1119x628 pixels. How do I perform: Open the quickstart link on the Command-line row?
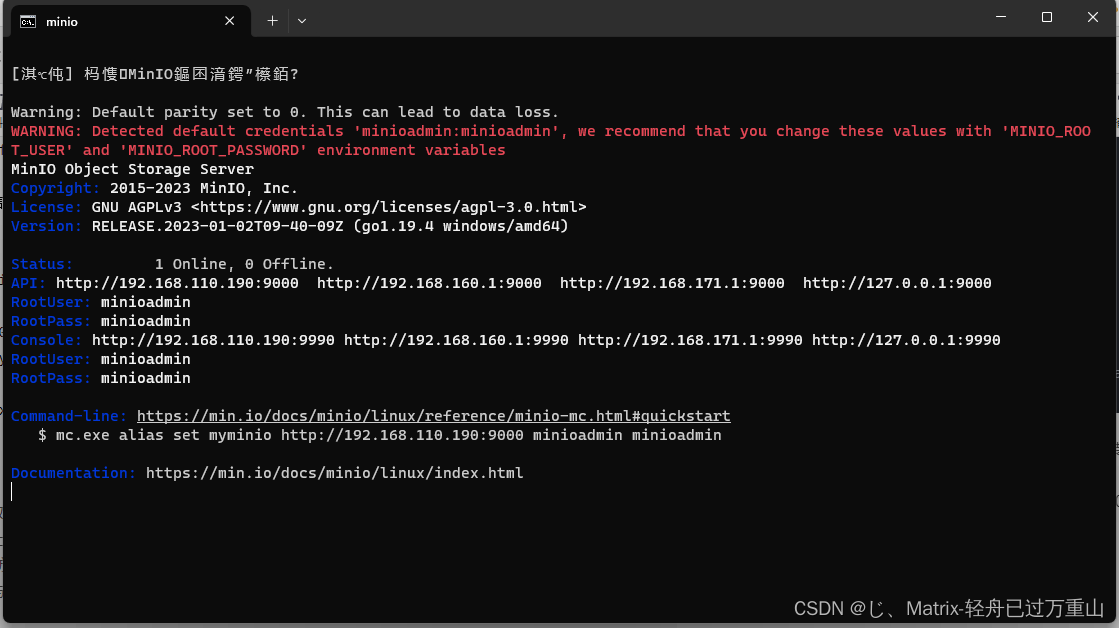(x=434, y=415)
